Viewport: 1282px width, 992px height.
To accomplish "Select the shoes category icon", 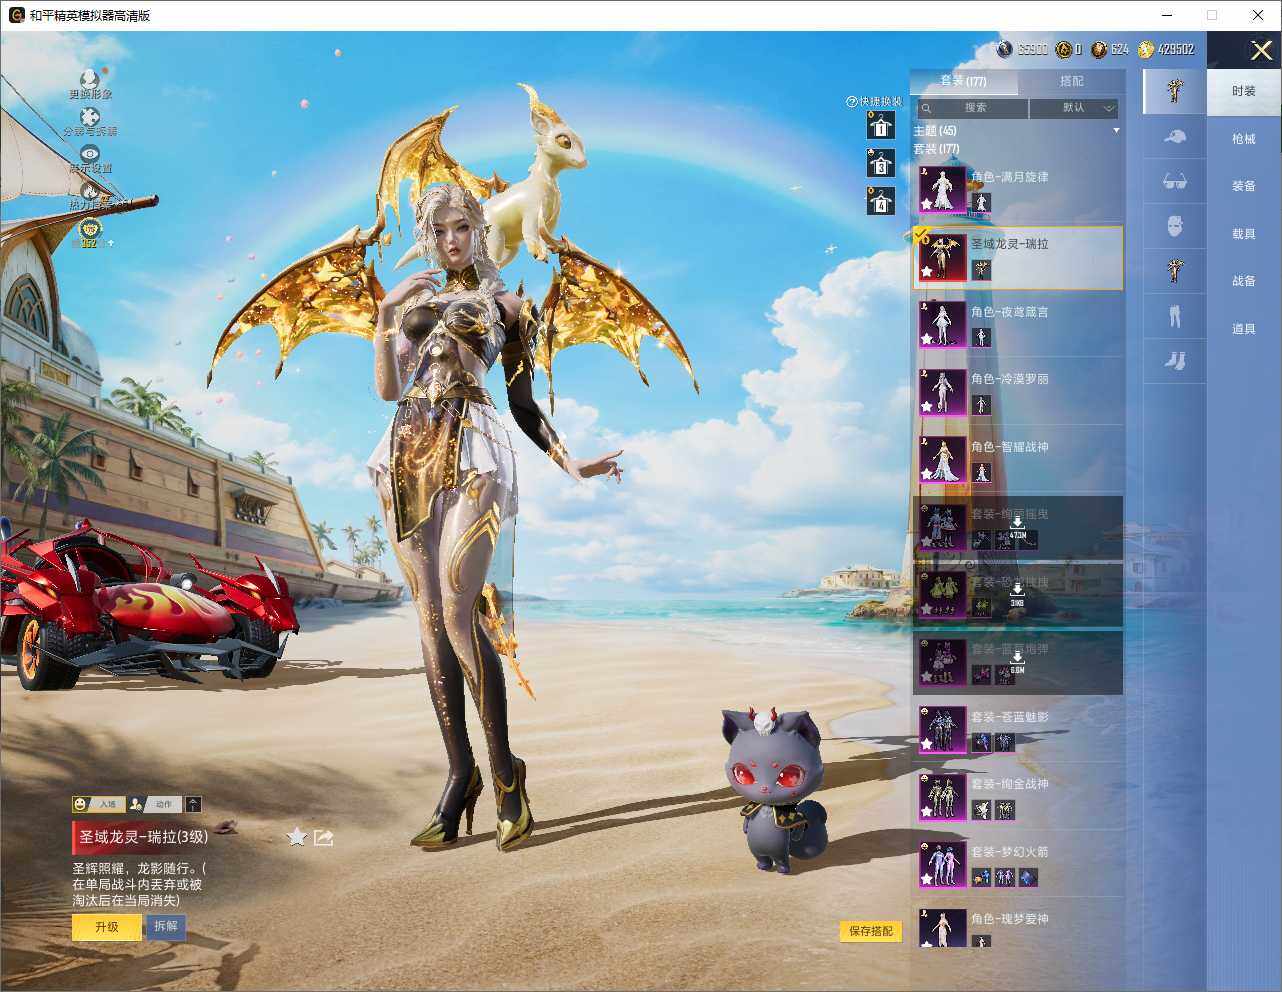I will tap(1175, 360).
